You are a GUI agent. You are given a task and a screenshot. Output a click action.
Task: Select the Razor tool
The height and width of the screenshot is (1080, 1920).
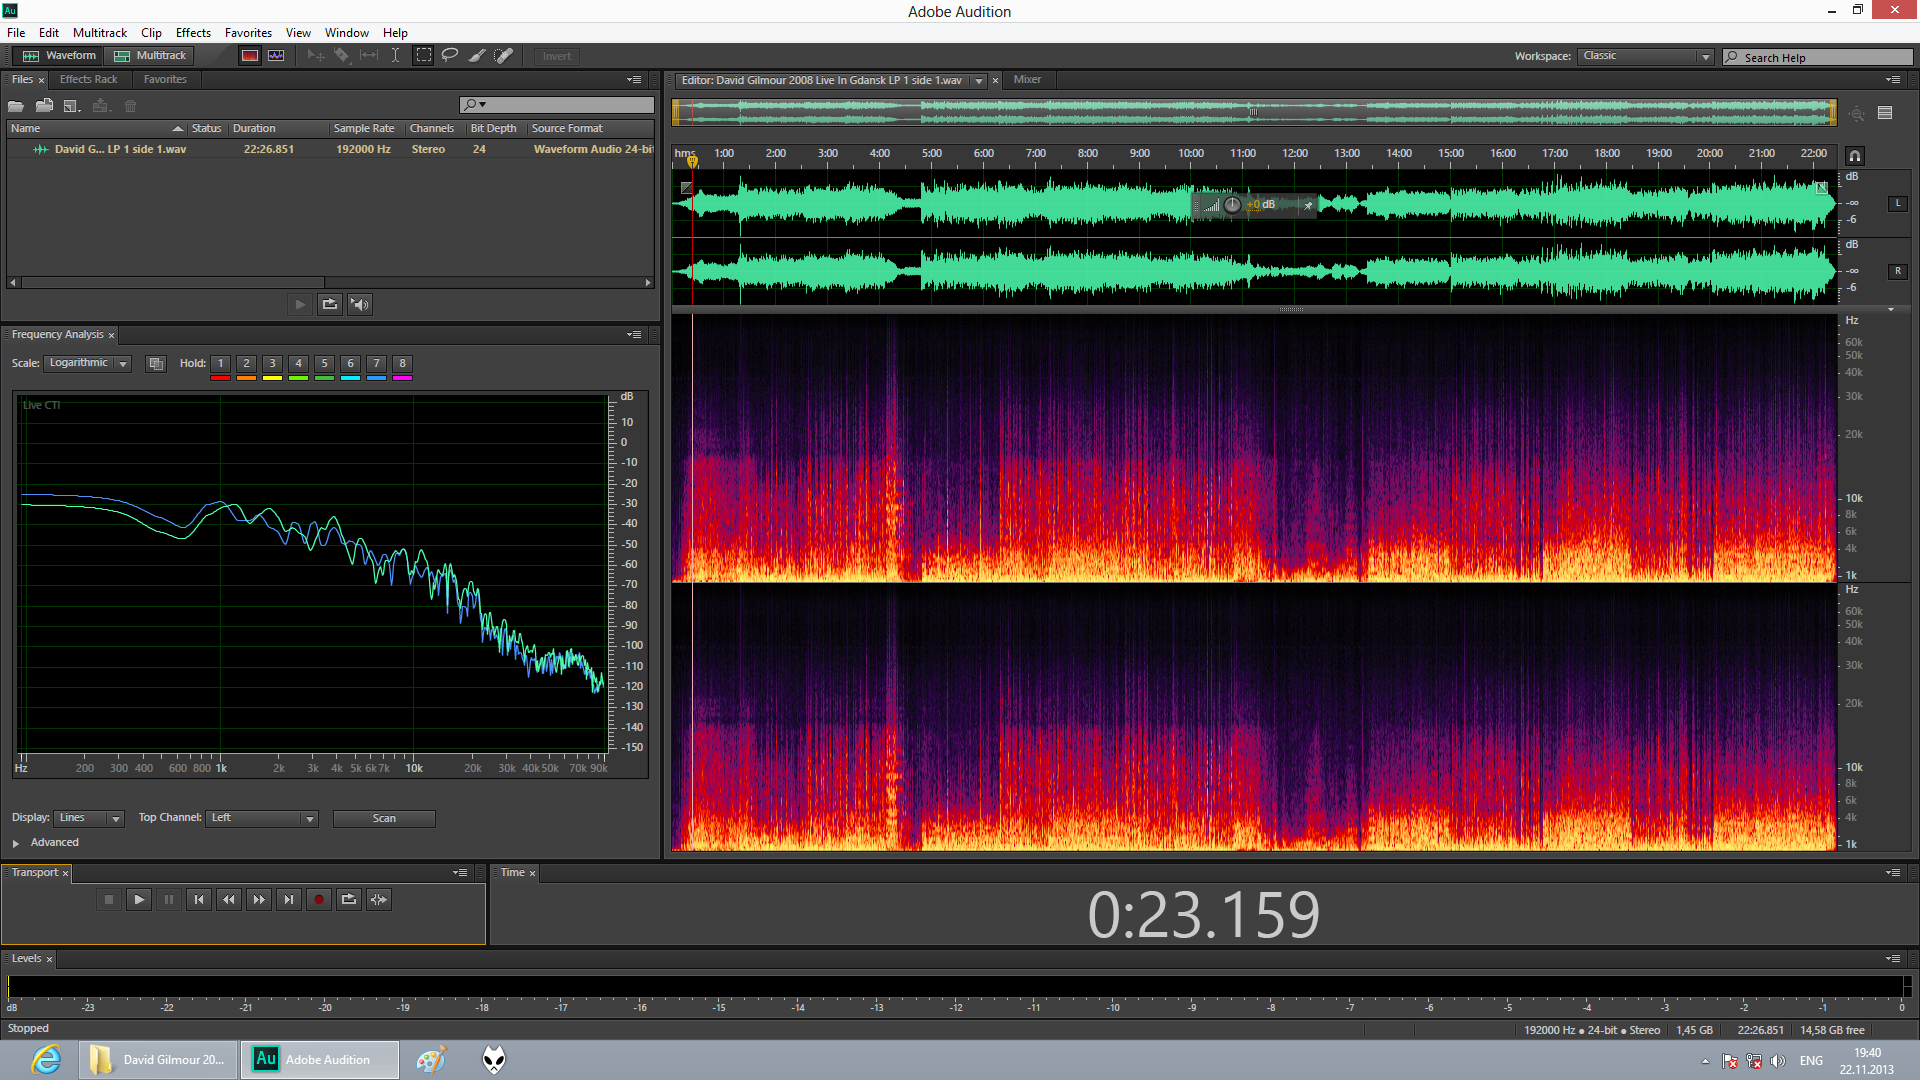tap(342, 56)
